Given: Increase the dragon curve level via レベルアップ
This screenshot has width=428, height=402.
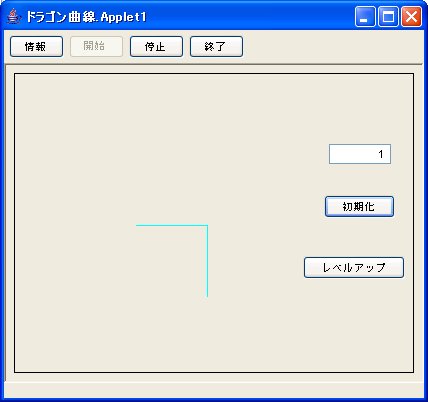Looking at the screenshot, I should click(354, 267).
